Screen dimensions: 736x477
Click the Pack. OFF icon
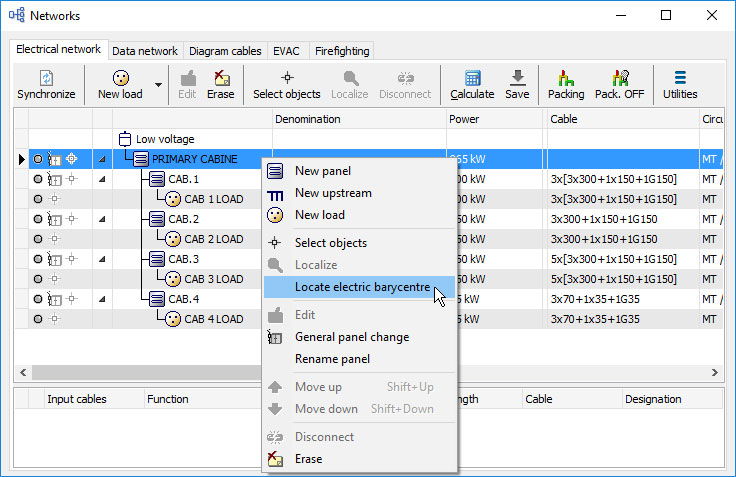tap(620, 78)
